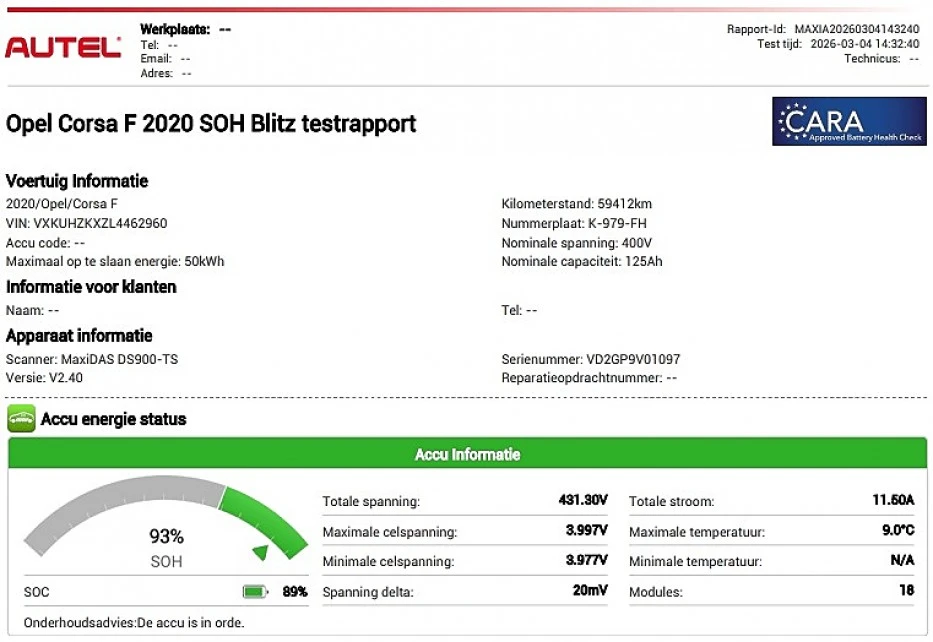Image resolution: width=933 pixels, height=642 pixels.
Task: Click the Serienummer VD2GP9V01097 text
Action: [590, 359]
